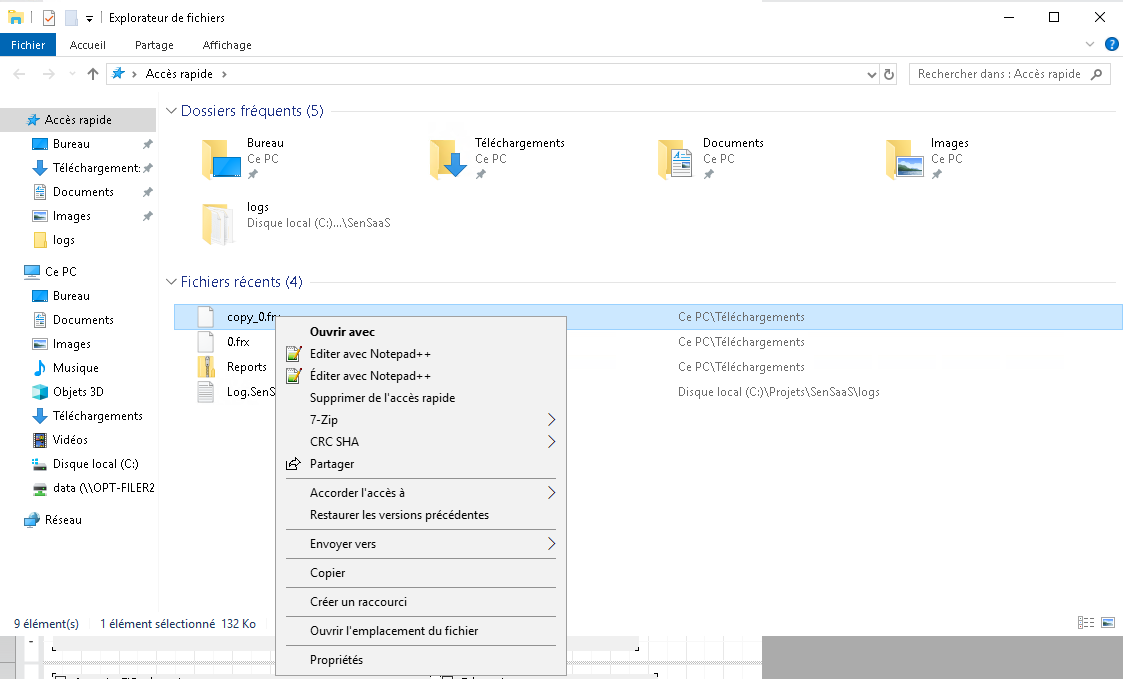The image size is (1123, 679).
Task: Open the Images folder in frequent folders
Action: [904, 159]
